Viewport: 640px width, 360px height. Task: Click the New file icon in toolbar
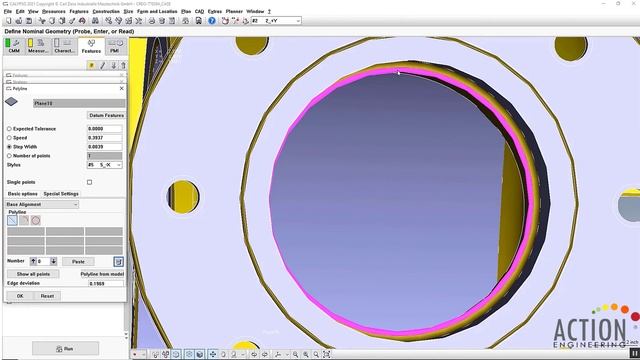point(9,21)
